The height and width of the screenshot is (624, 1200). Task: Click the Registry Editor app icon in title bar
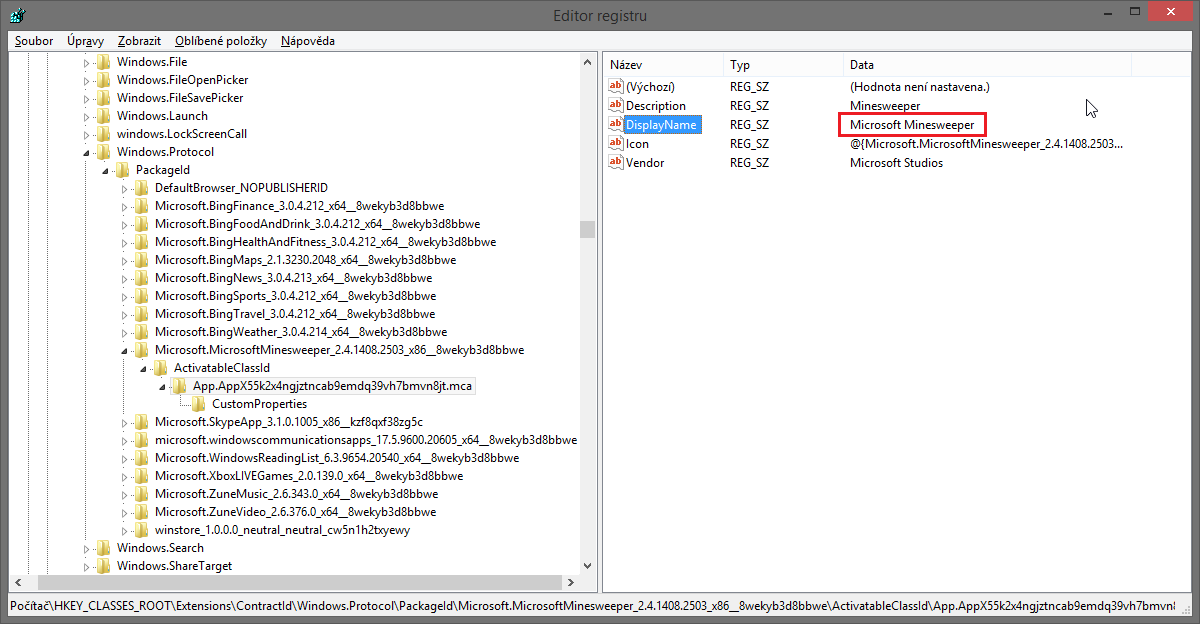(17, 15)
